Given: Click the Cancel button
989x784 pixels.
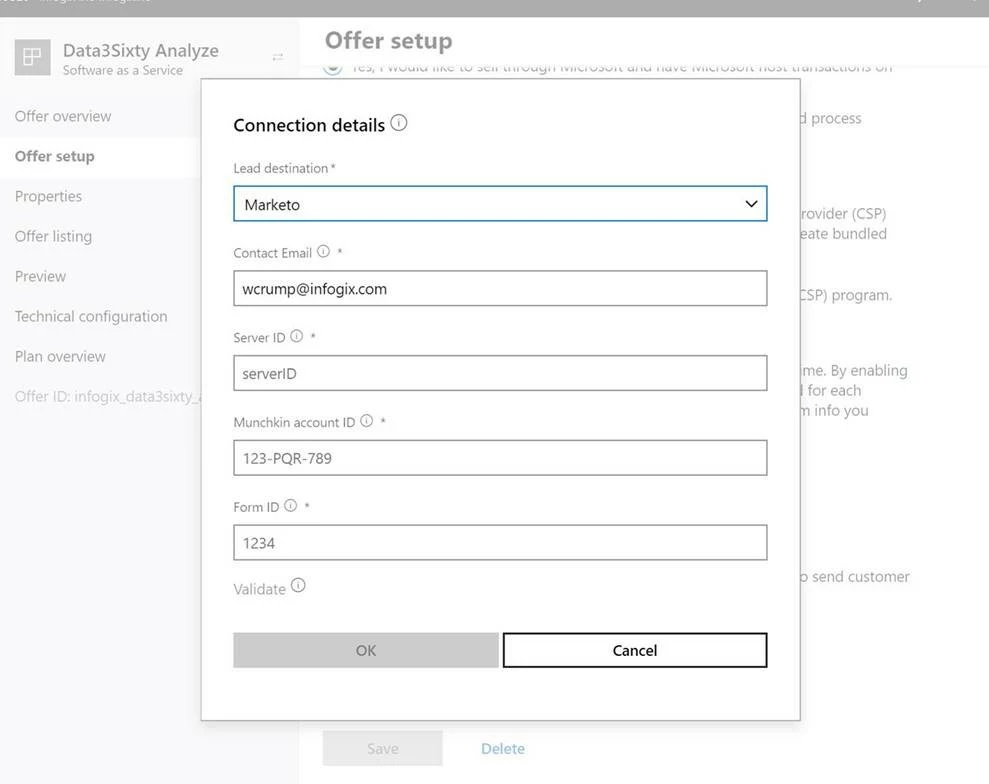Looking at the screenshot, I should pos(635,650).
